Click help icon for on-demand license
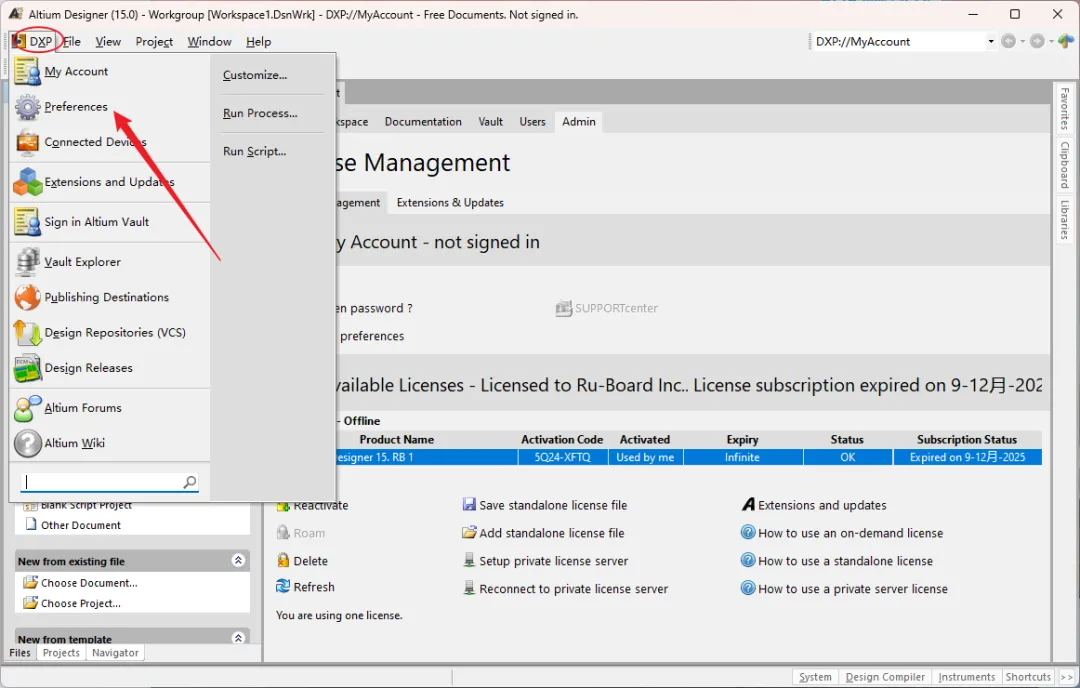Image resolution: width=1080 pixels, height=688 pixels. pos(748,532)
